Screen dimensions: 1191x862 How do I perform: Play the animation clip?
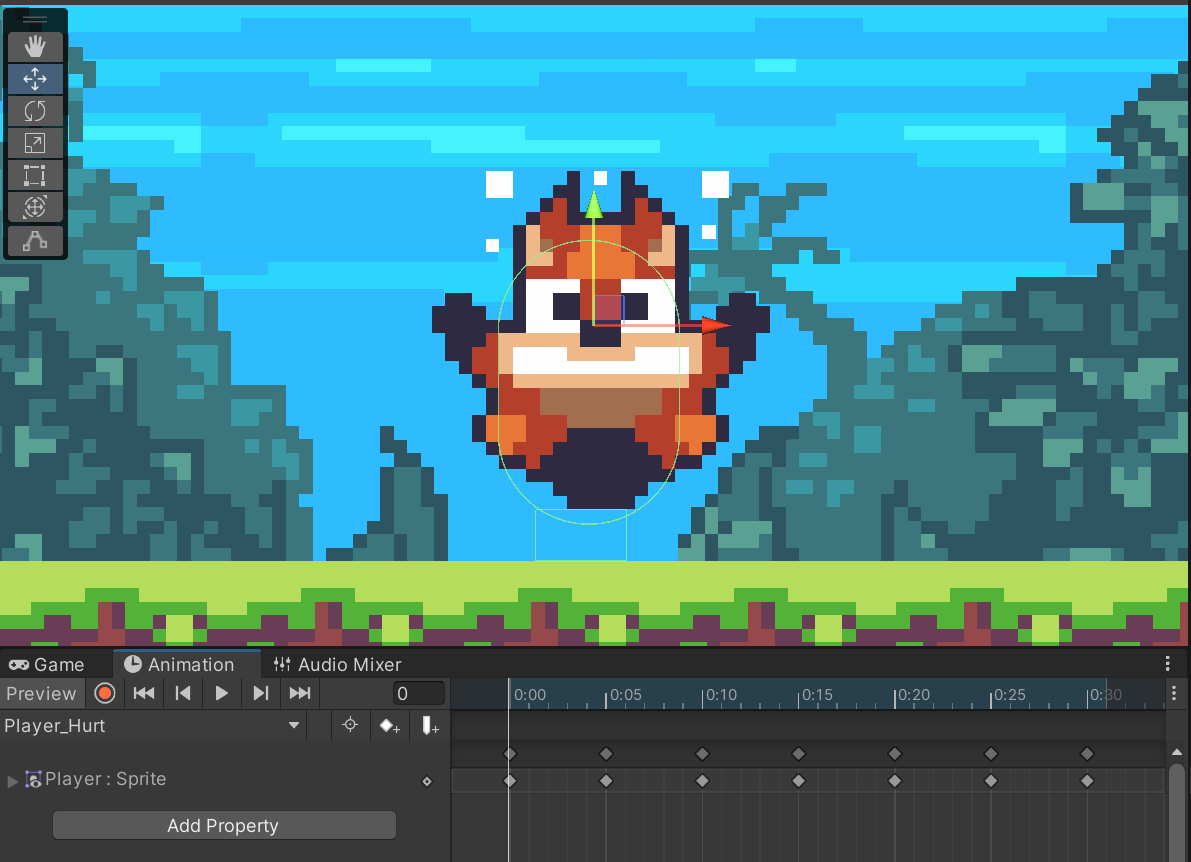(x=222, y=693)
